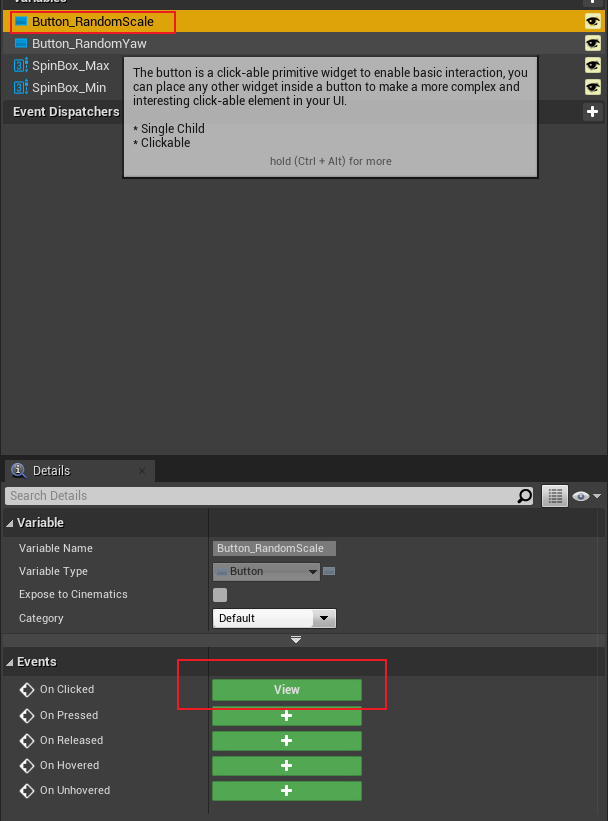Image resolution: width=608 pixels, height=821 pixels.
Task: Select the SpinBox_Max variable
Action: tap(70, 65)
